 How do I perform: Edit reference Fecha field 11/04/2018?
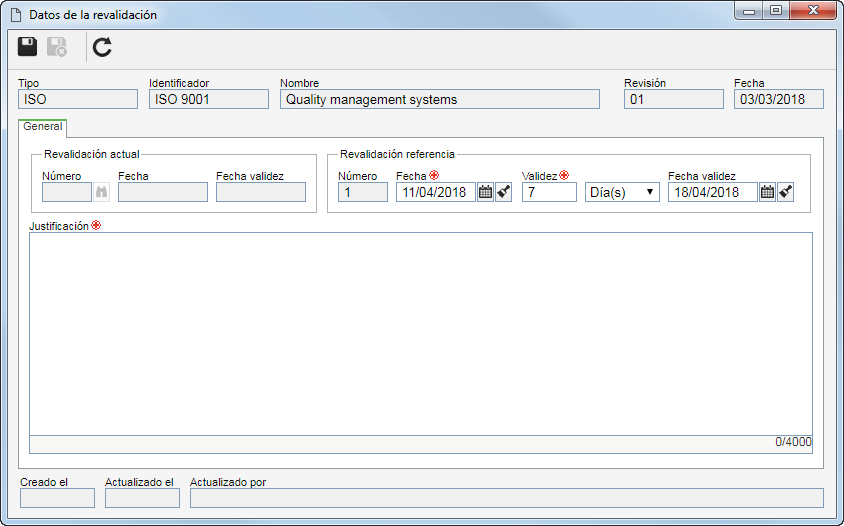coord(436,192)
